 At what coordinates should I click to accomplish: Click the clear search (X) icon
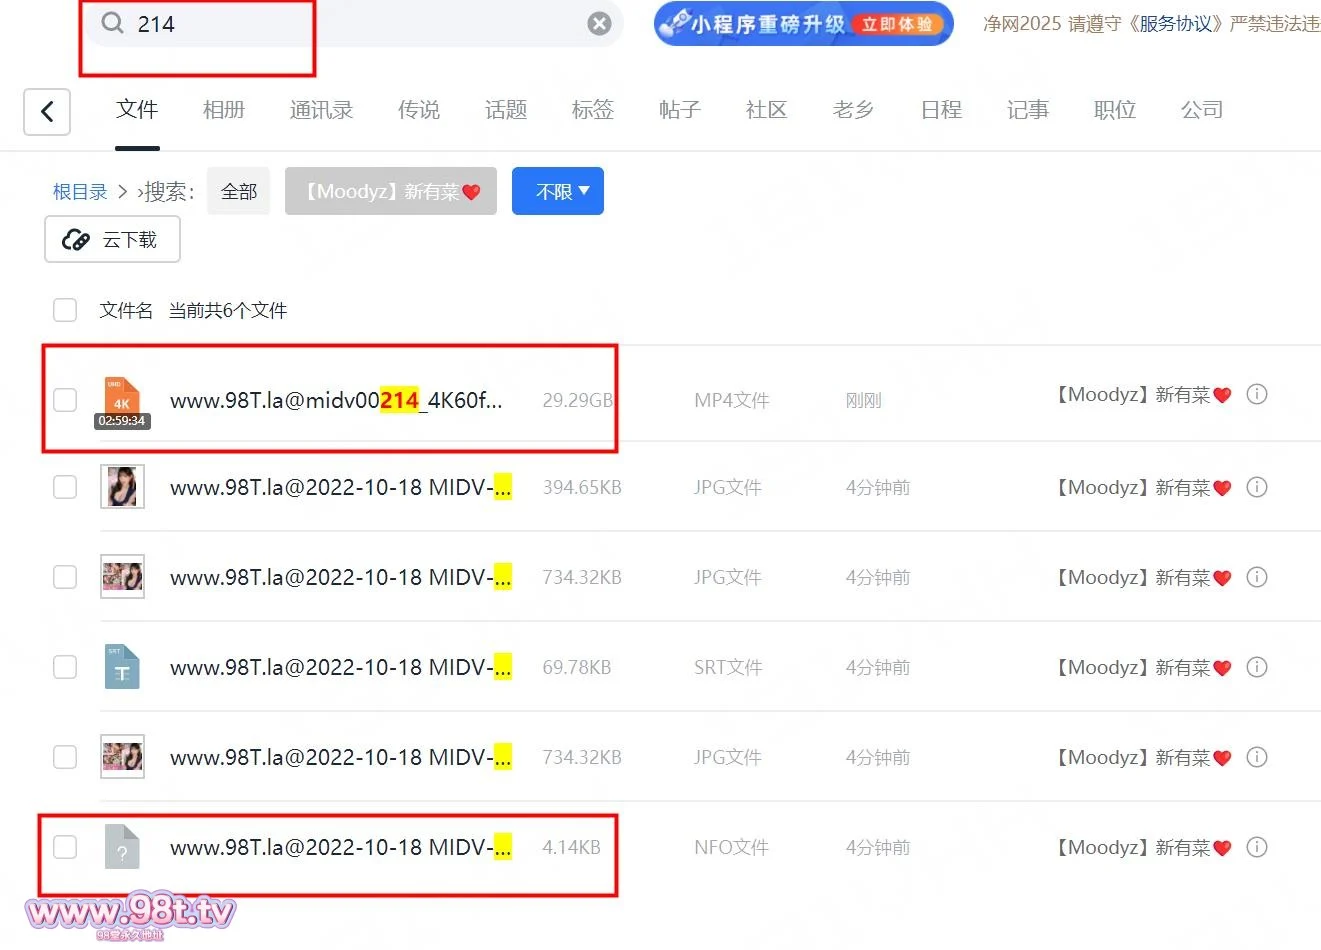[599, 24]
